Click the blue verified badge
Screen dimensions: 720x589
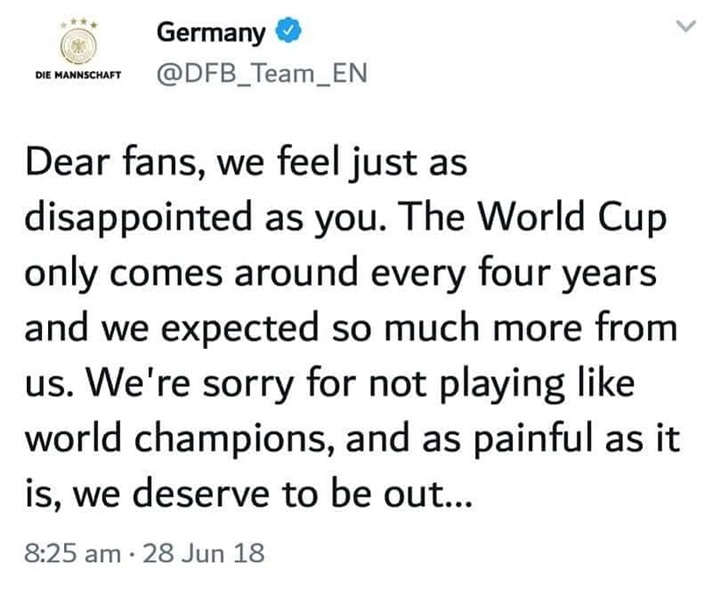(x=287, y=30)
